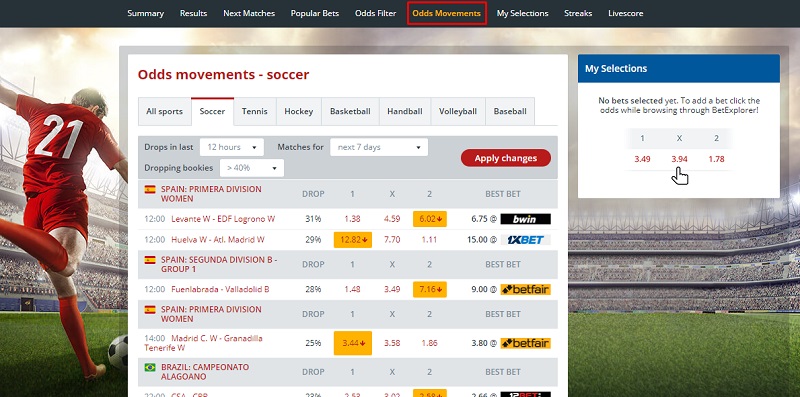Go to Livescore in the top navigation
The image size is (800, 397).
[x=626, y=13]
